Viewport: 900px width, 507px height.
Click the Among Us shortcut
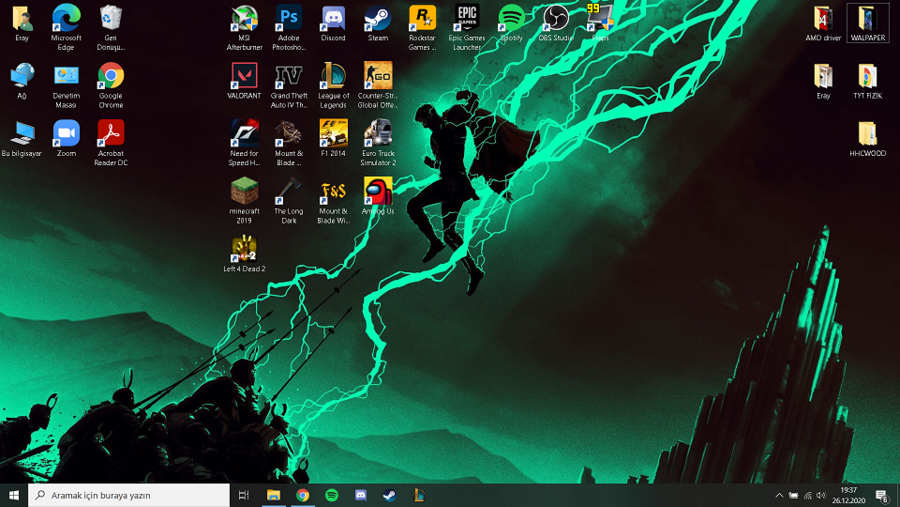[377, 192]
